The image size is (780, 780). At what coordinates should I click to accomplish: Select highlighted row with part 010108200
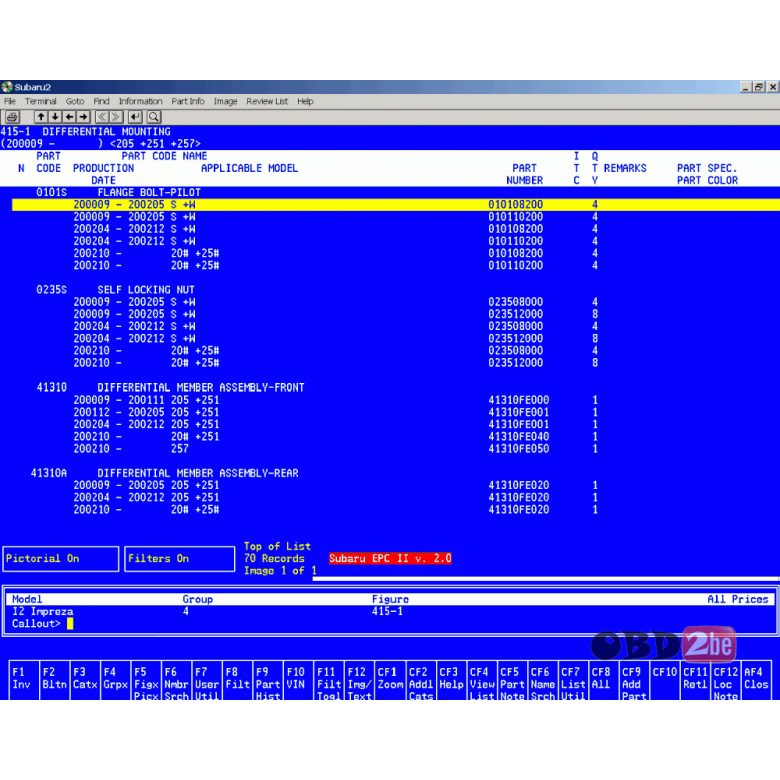pos(396,205)
